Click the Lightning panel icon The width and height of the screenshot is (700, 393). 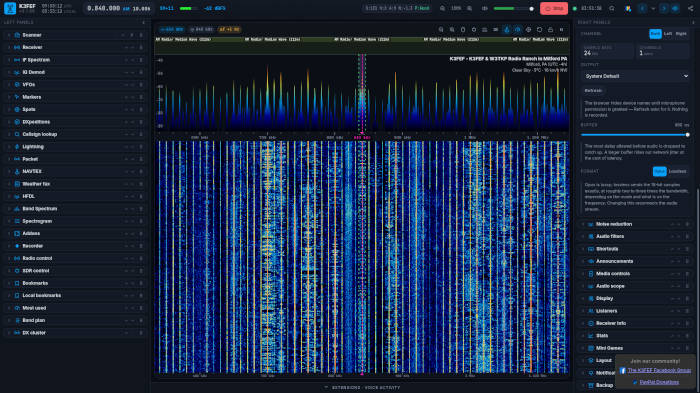point(17,146)
